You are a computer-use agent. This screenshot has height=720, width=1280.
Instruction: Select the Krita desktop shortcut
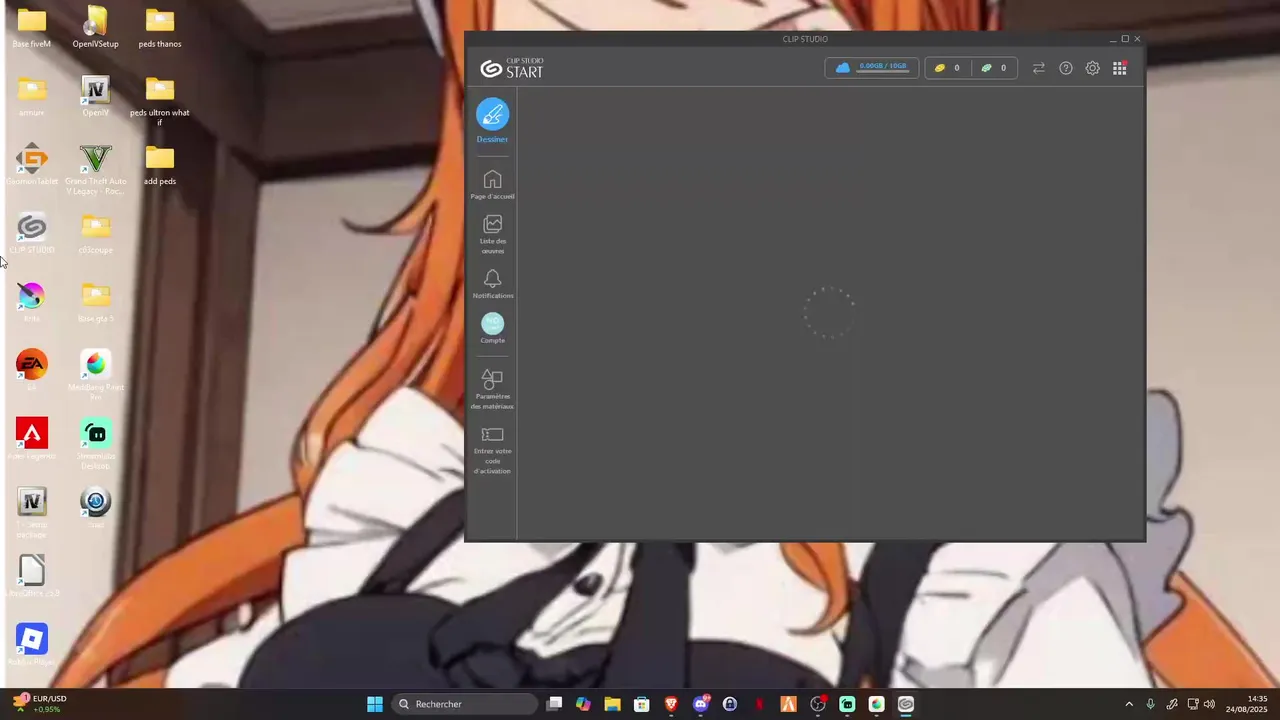(32, 303)
